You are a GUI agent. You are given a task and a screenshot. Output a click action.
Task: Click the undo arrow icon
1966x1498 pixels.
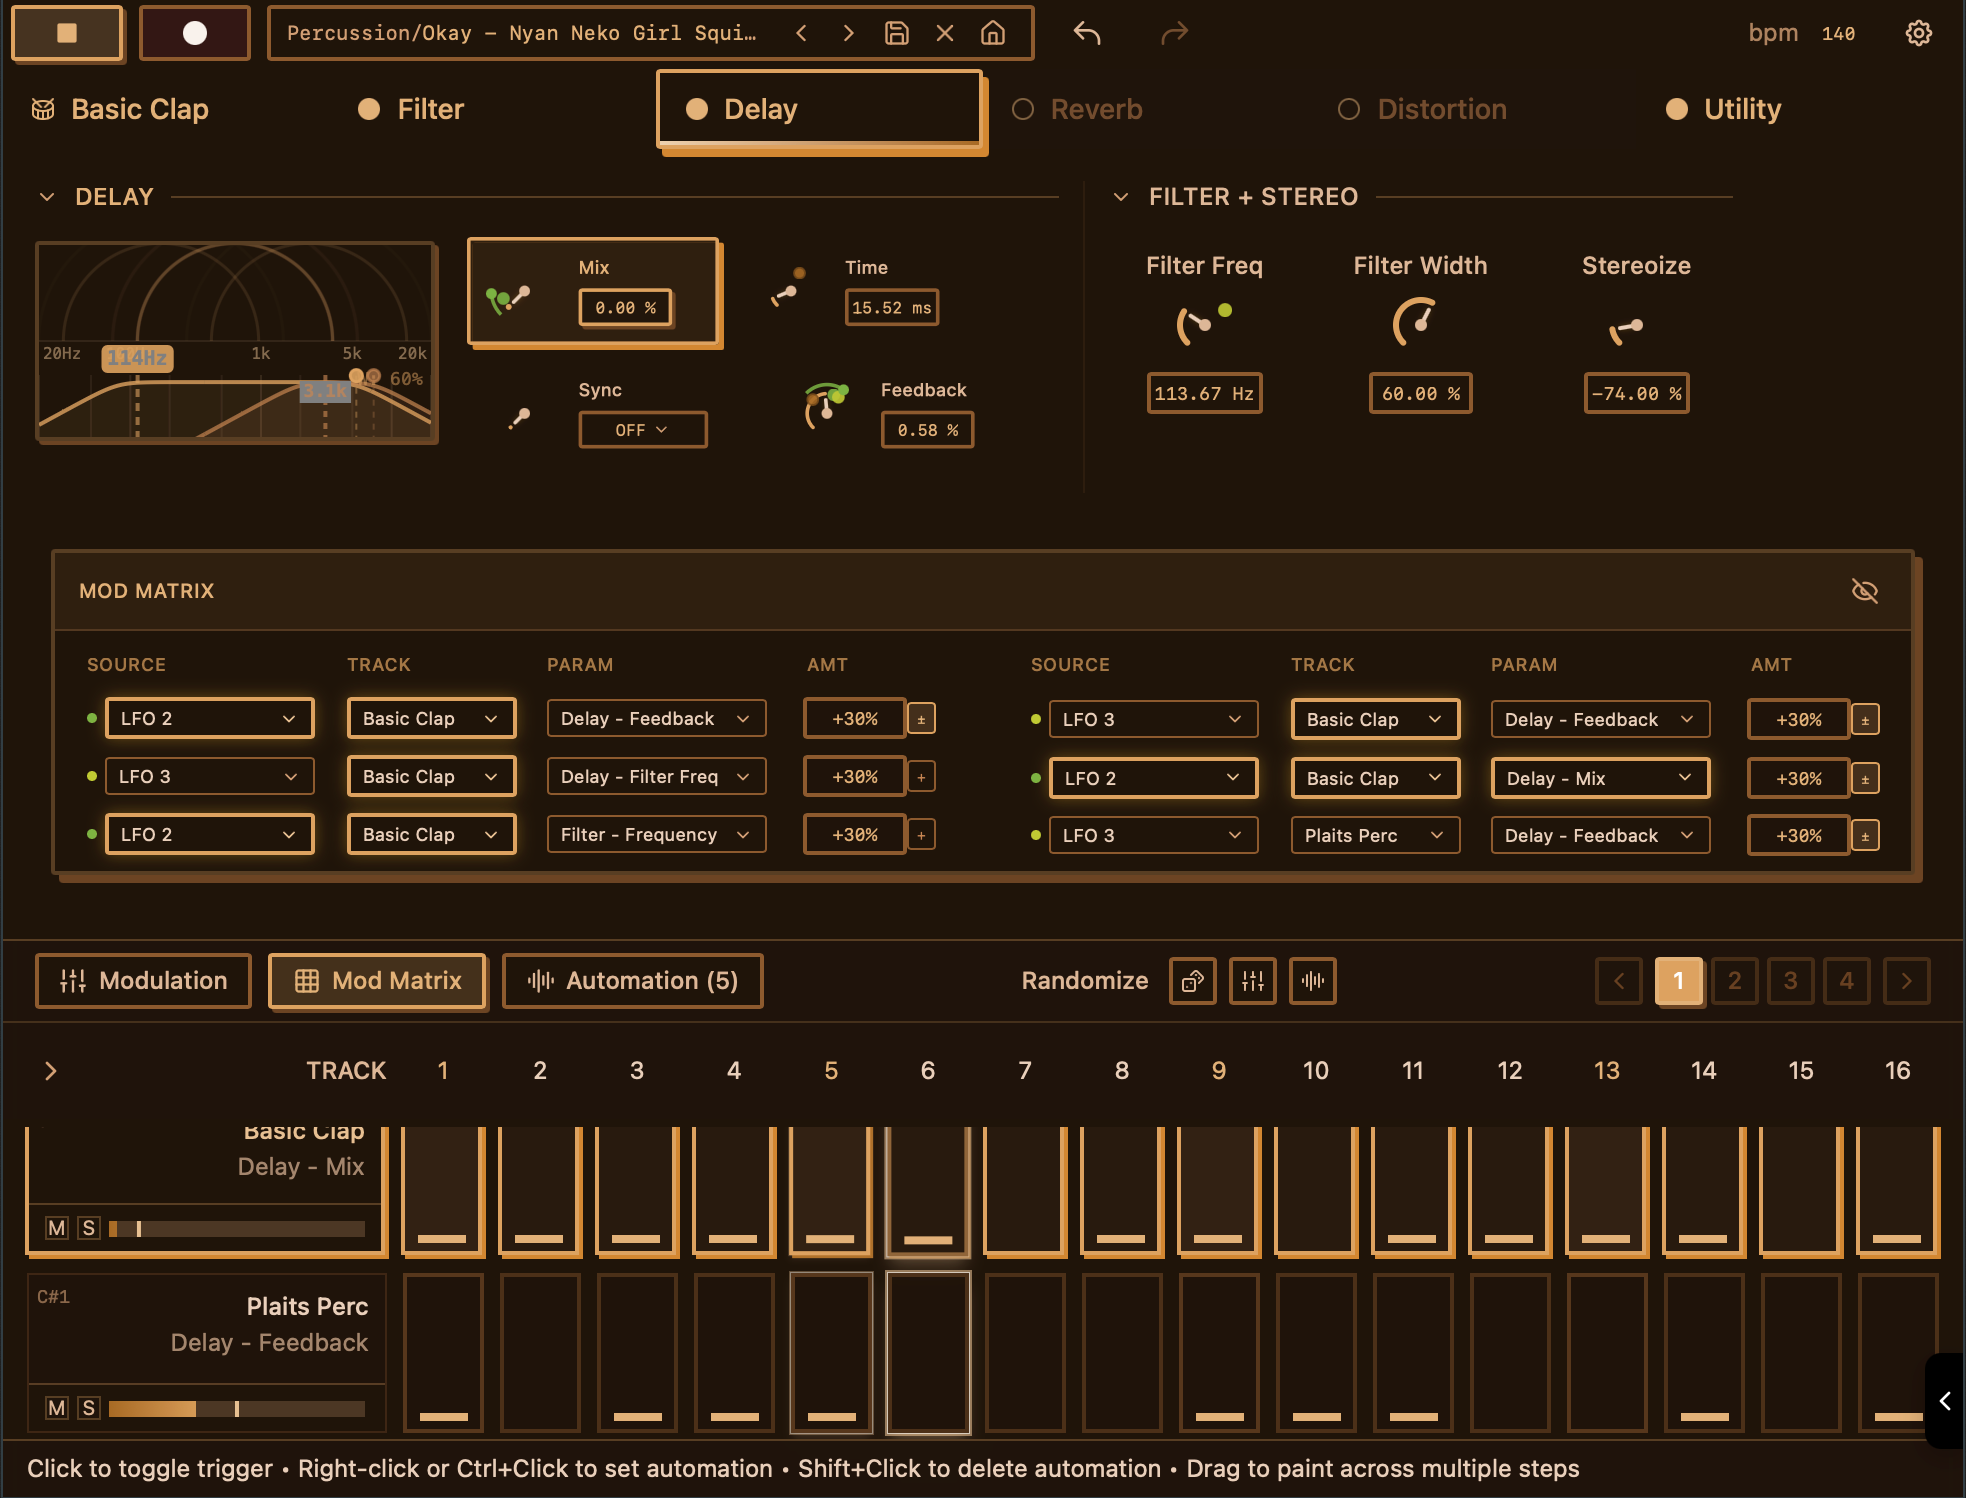tap(1087, 33)
